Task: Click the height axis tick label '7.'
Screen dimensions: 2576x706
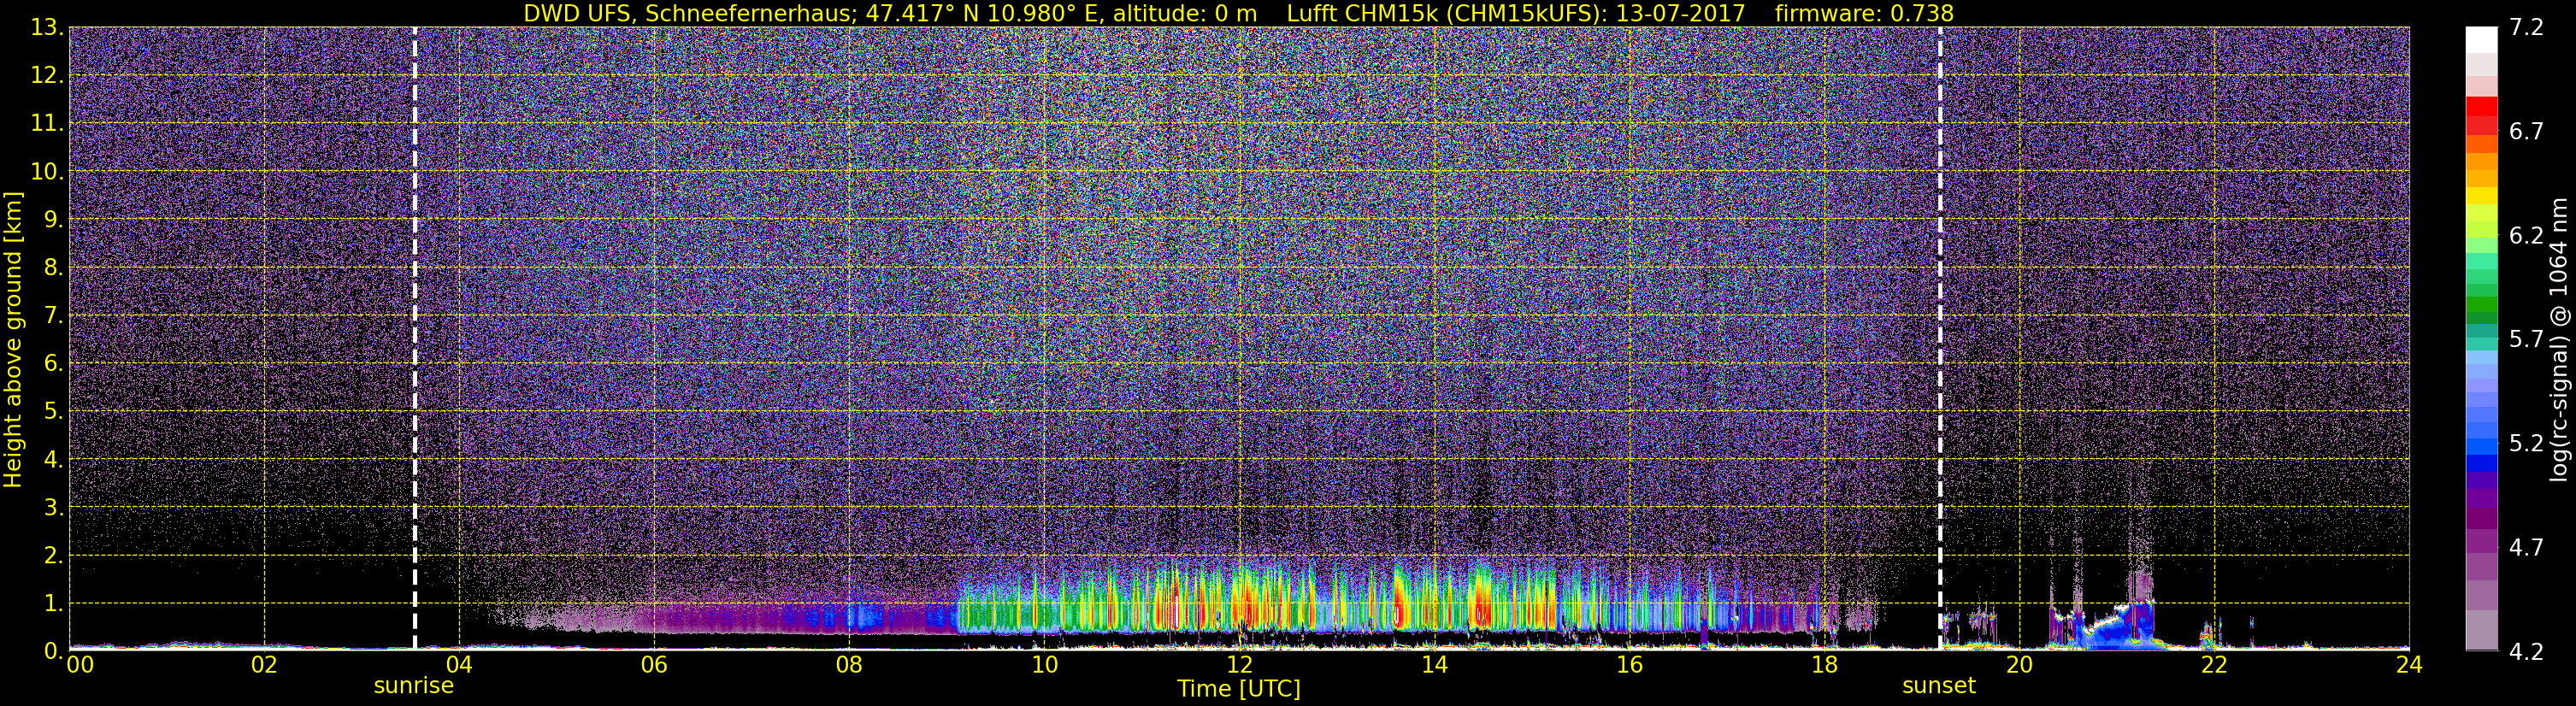Action: pos(52,315)
